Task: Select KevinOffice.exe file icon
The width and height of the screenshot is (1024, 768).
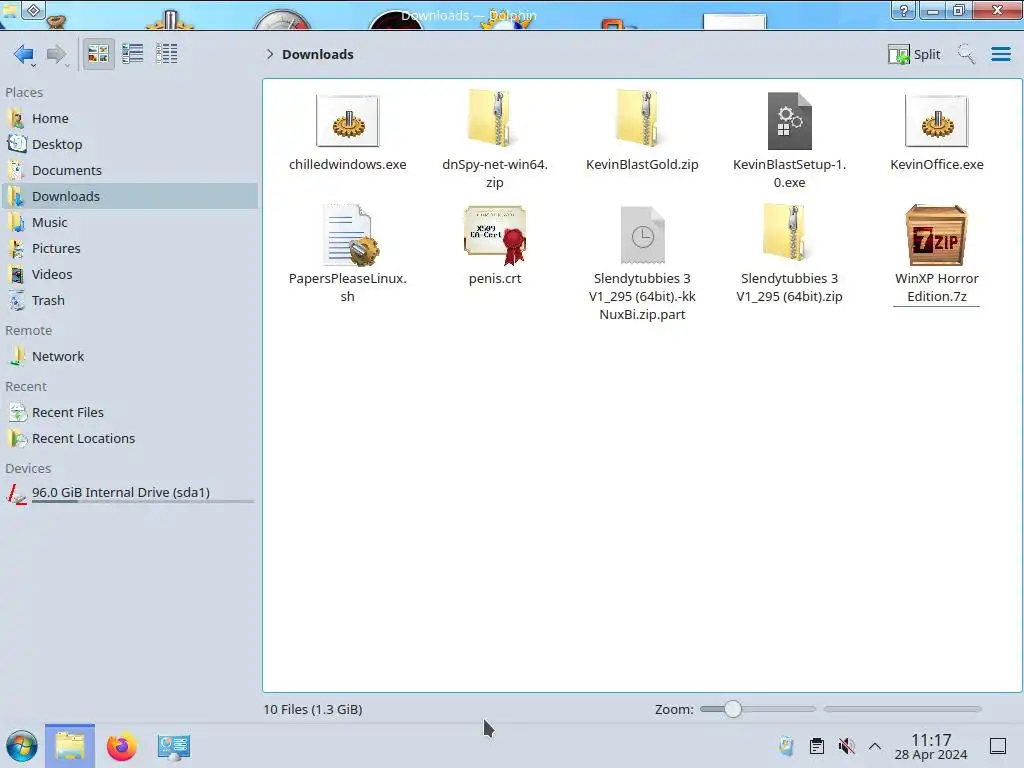Action: pos(936,121)
